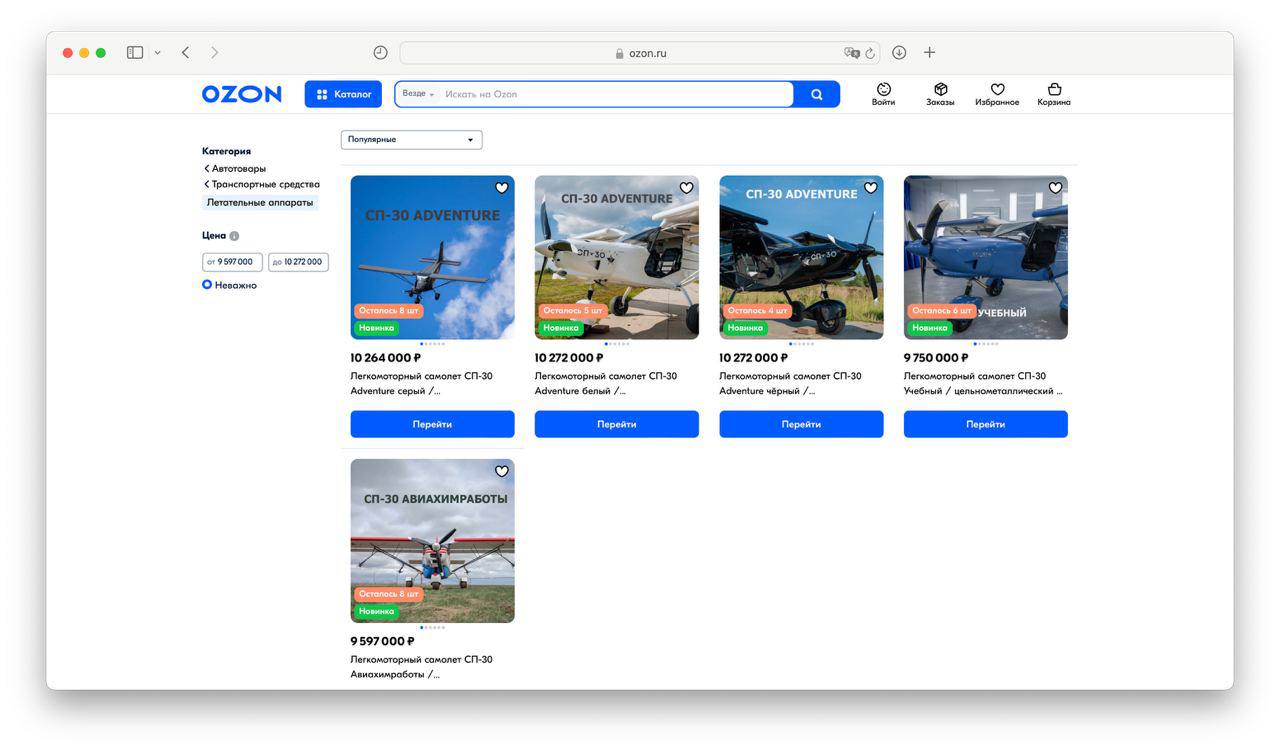Go back to Автотовары category
The image size is (1280, 751).
point(238,169)
